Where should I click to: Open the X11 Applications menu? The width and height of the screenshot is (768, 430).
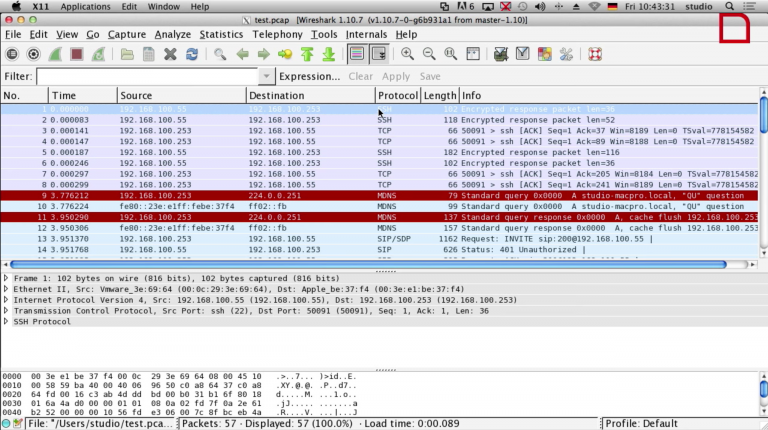(x=85, y=6)
